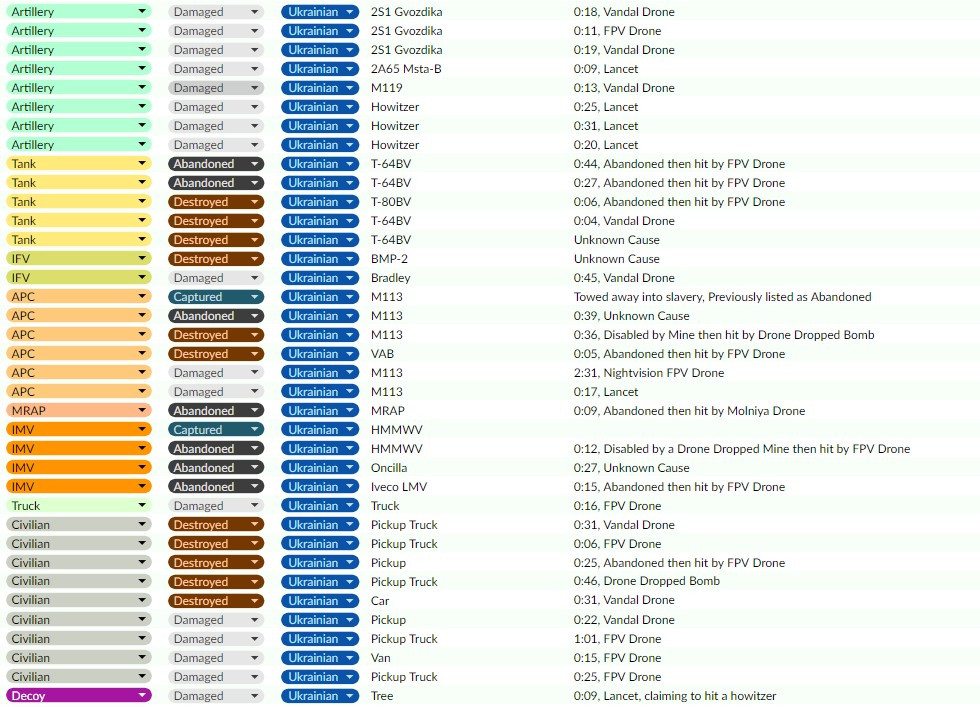Select '0:09, Lancet, claiming to hit a howitzer' cell
Image resolution: width=980 pixels, height=707 pixels.
[x=675, y=696]
